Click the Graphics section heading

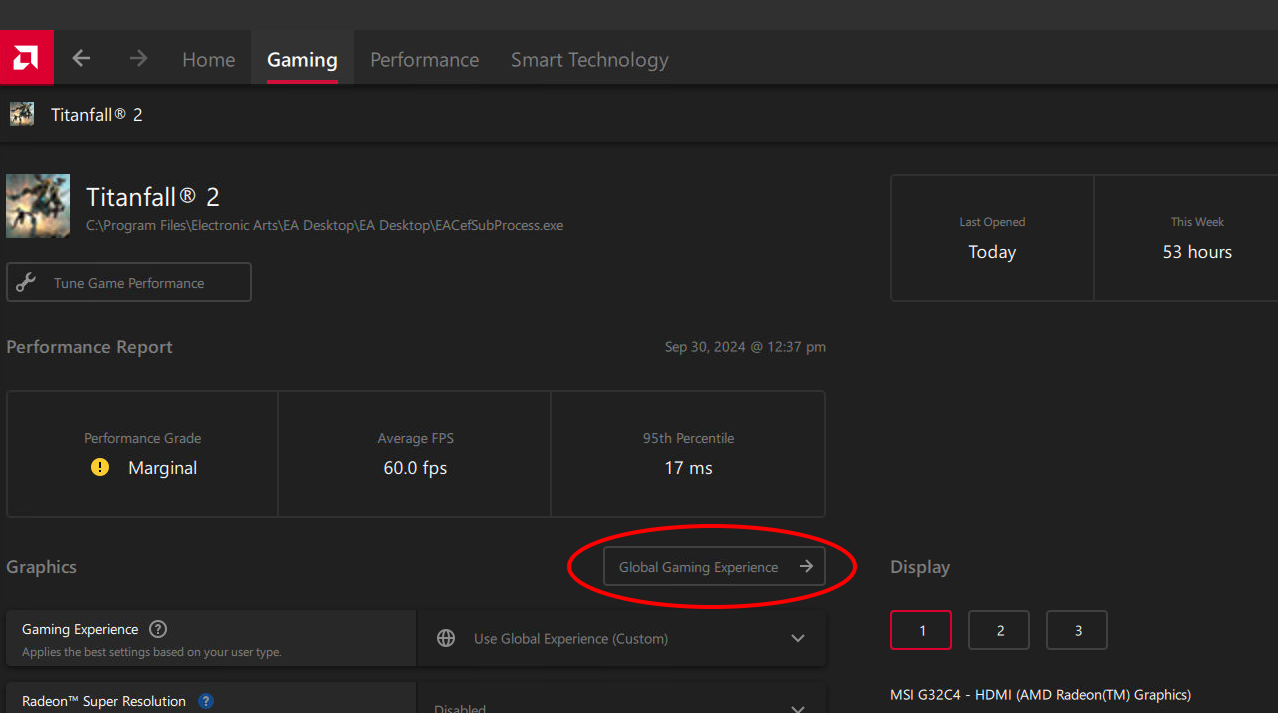[x=42, y=567]
